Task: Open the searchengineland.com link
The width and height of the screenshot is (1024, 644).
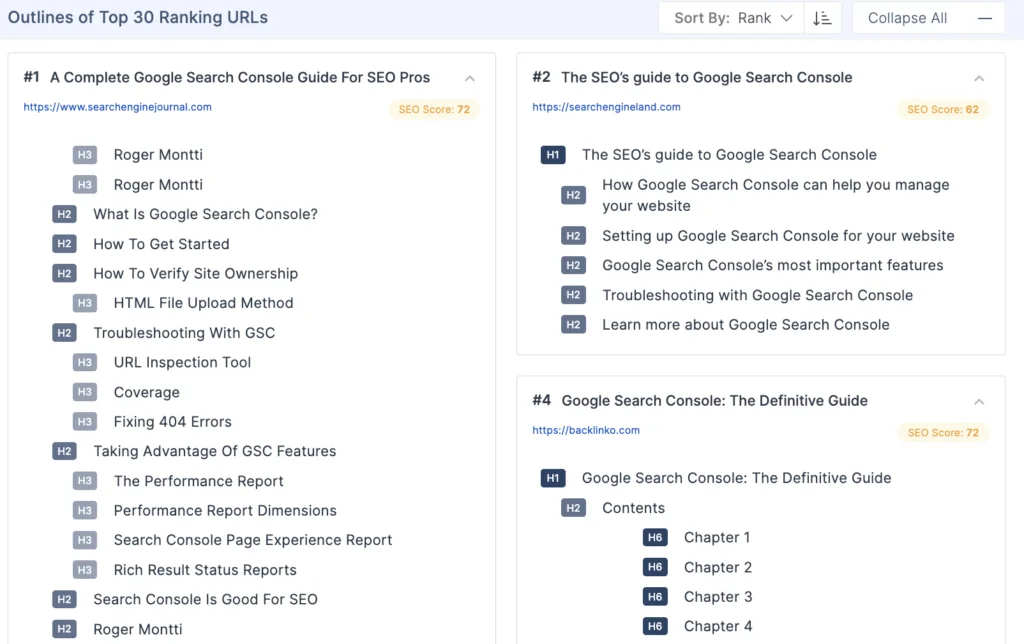Action: point(606,107)
